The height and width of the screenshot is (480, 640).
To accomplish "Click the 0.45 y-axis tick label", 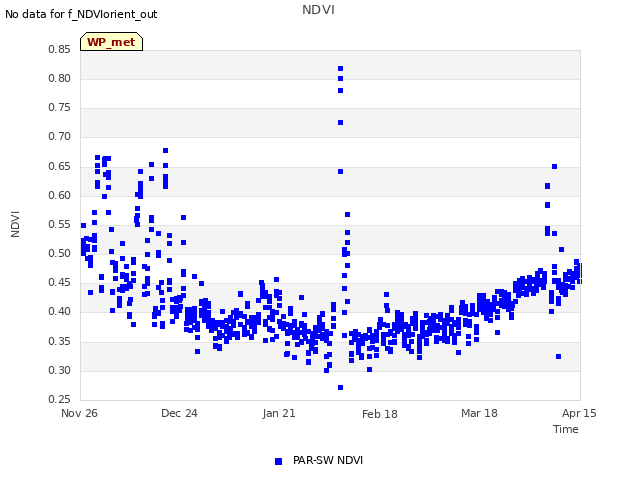I will coord(60,282).
